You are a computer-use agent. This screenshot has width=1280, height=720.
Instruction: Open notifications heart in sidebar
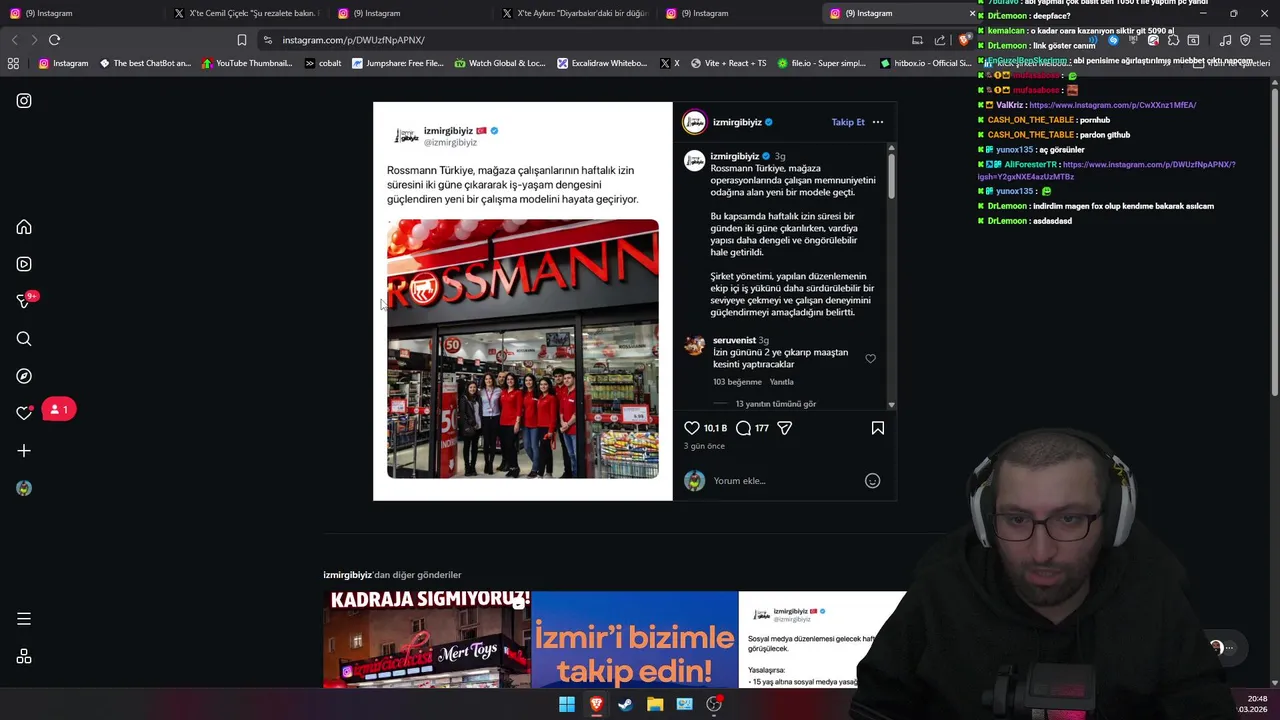[x=24, y=413]
